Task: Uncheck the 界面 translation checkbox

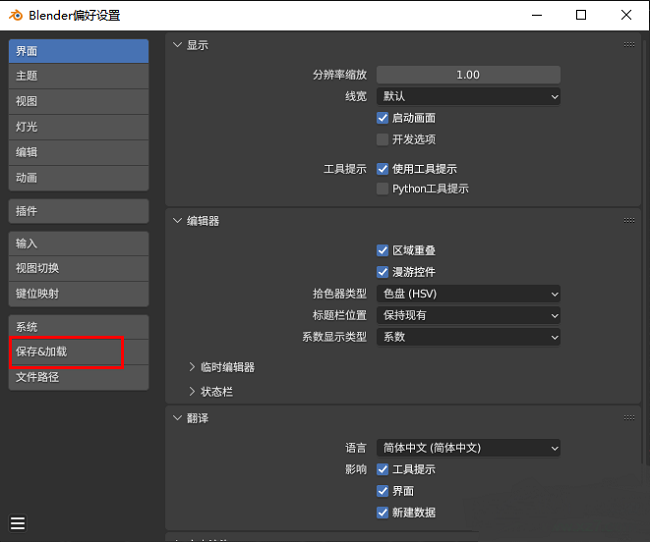Action: pyautogui.click(x=382, y=491)
